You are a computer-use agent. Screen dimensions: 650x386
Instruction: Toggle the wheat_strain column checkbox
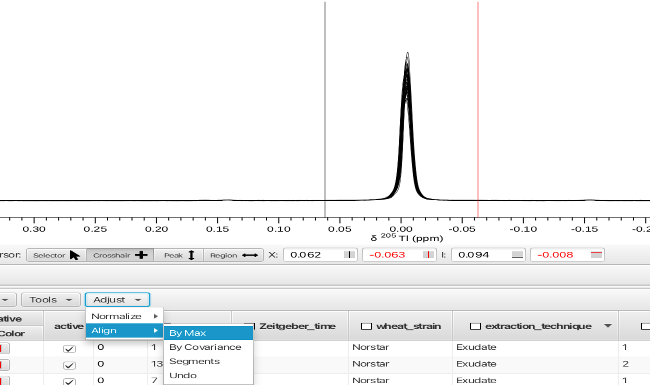click(366, 326)
